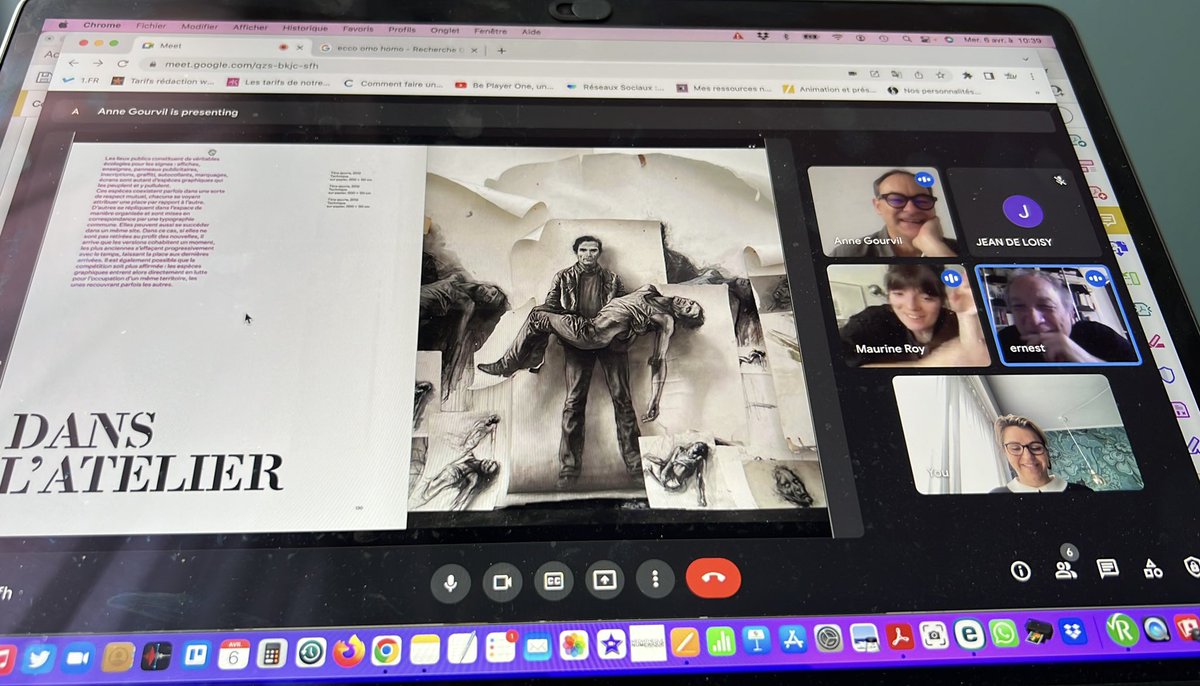1200x686 pixels.
Task: Open a new Chrome tab
Action: [501, 51]
